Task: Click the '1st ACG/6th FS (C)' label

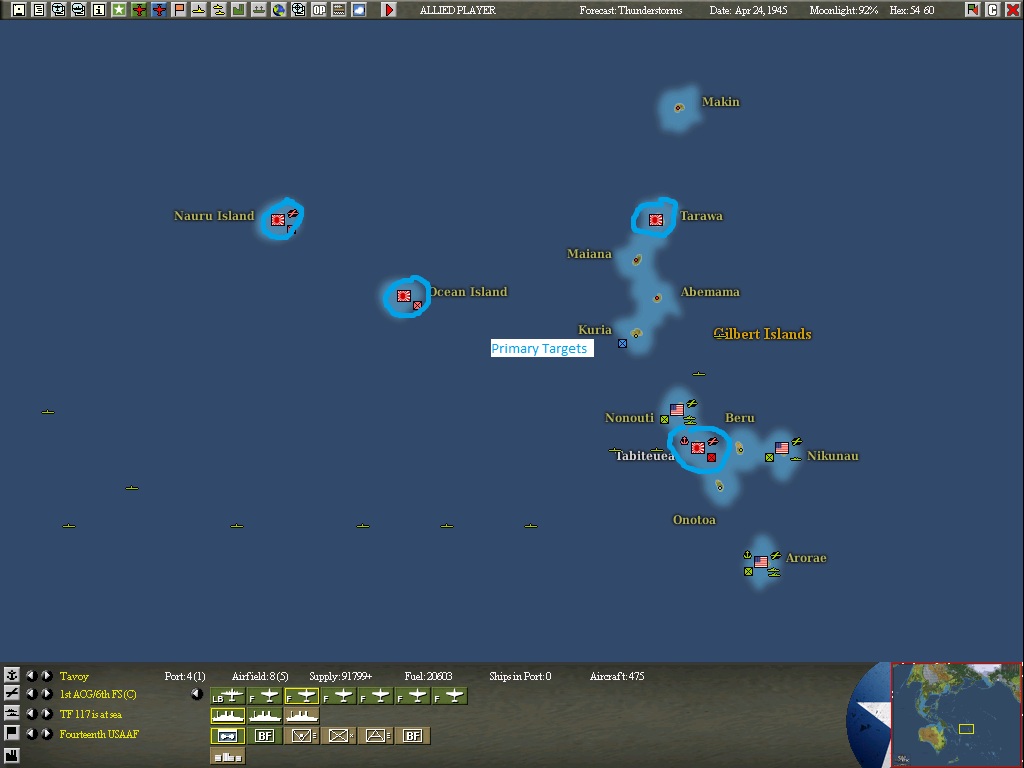Action: tap(98, 694)
